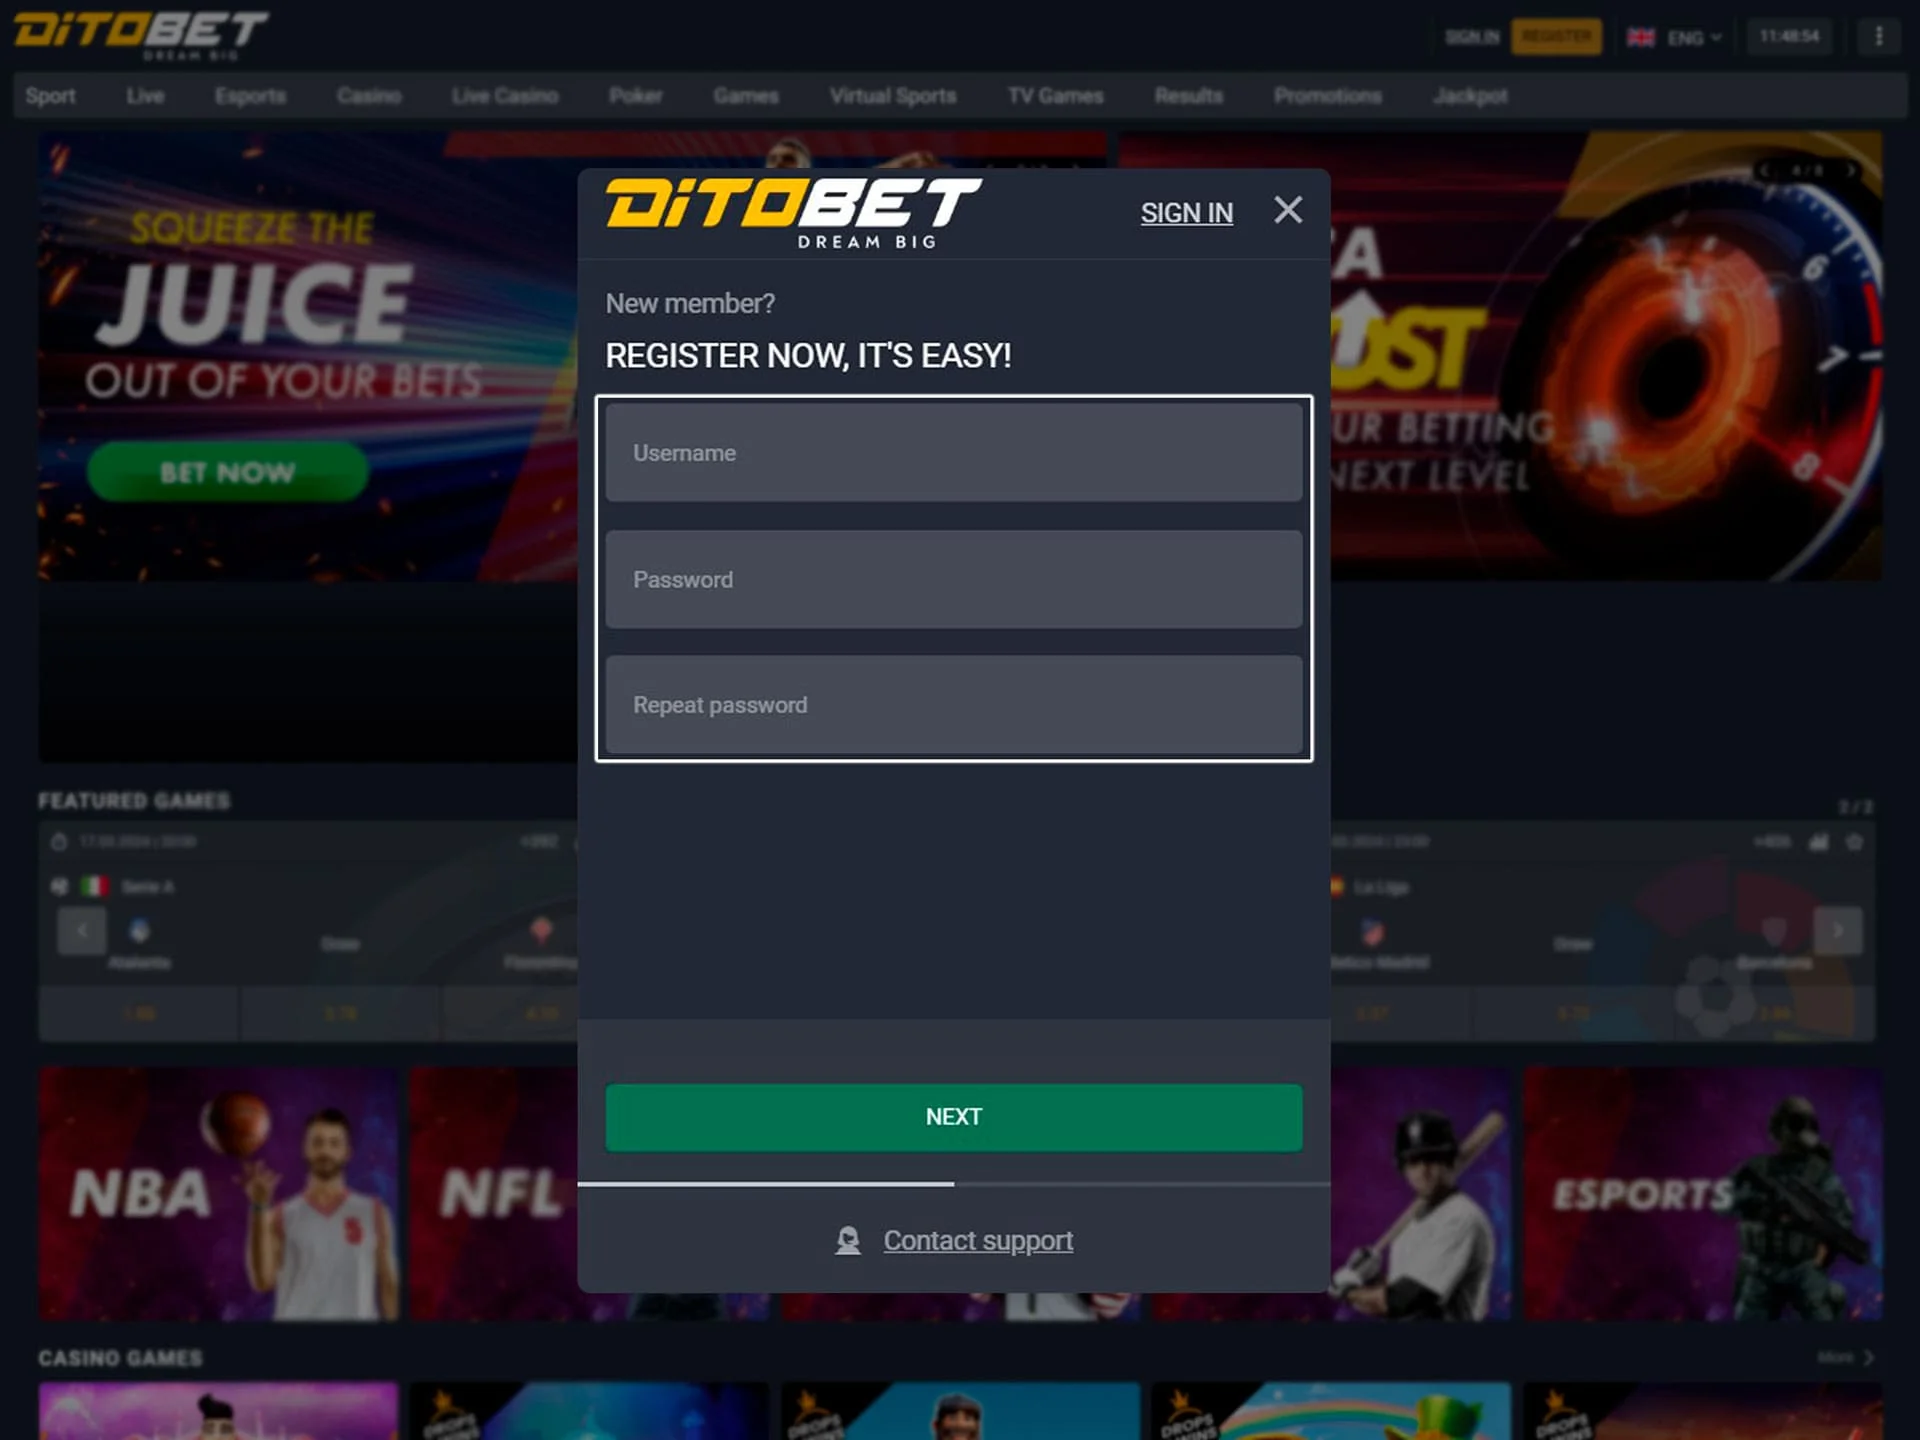1920x1440 pixels.
Task: Click the Promotions navigation icon
Action: [x=1327, y=95]
